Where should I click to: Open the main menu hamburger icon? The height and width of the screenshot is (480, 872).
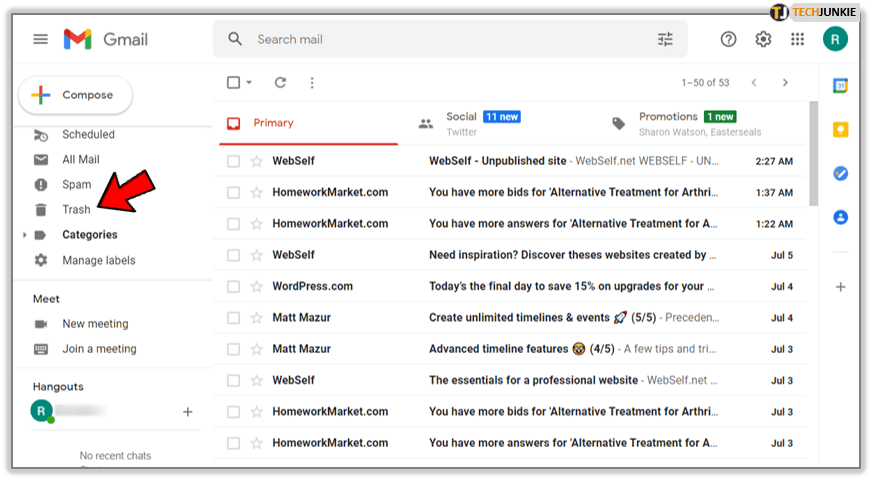pos(40,39)
